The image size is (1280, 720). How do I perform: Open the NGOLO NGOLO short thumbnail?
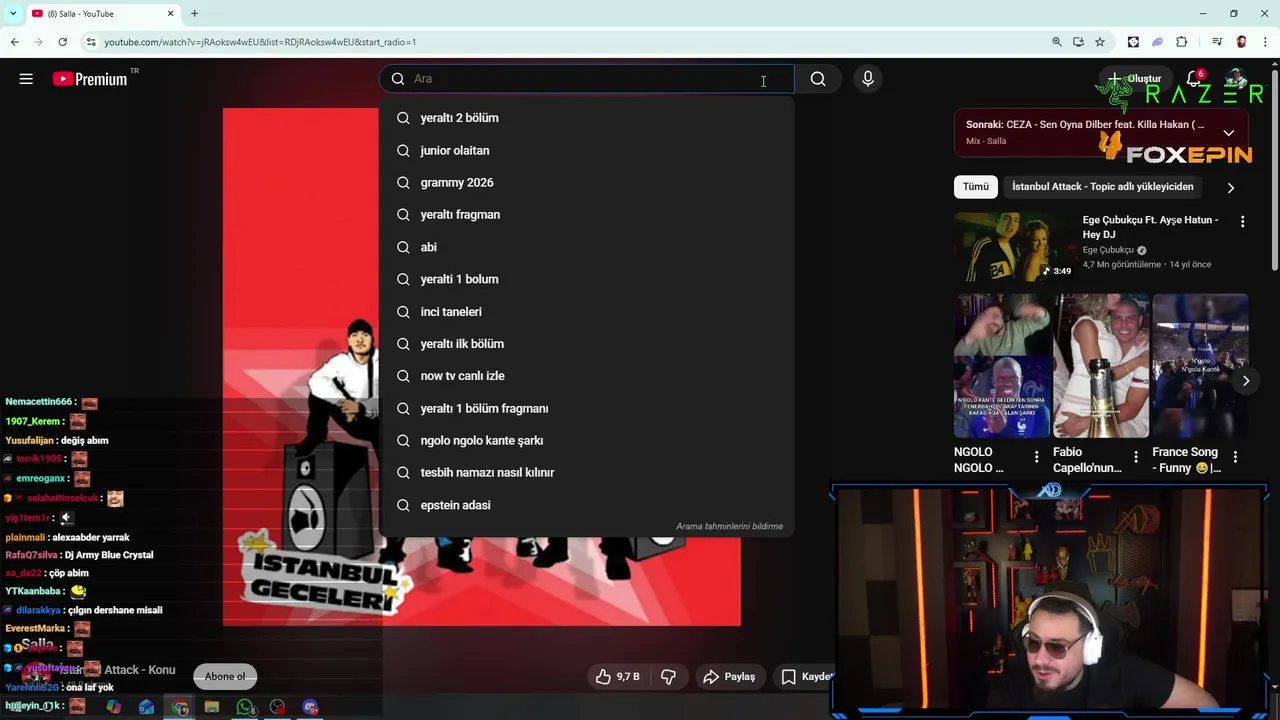coord(1002,366)
